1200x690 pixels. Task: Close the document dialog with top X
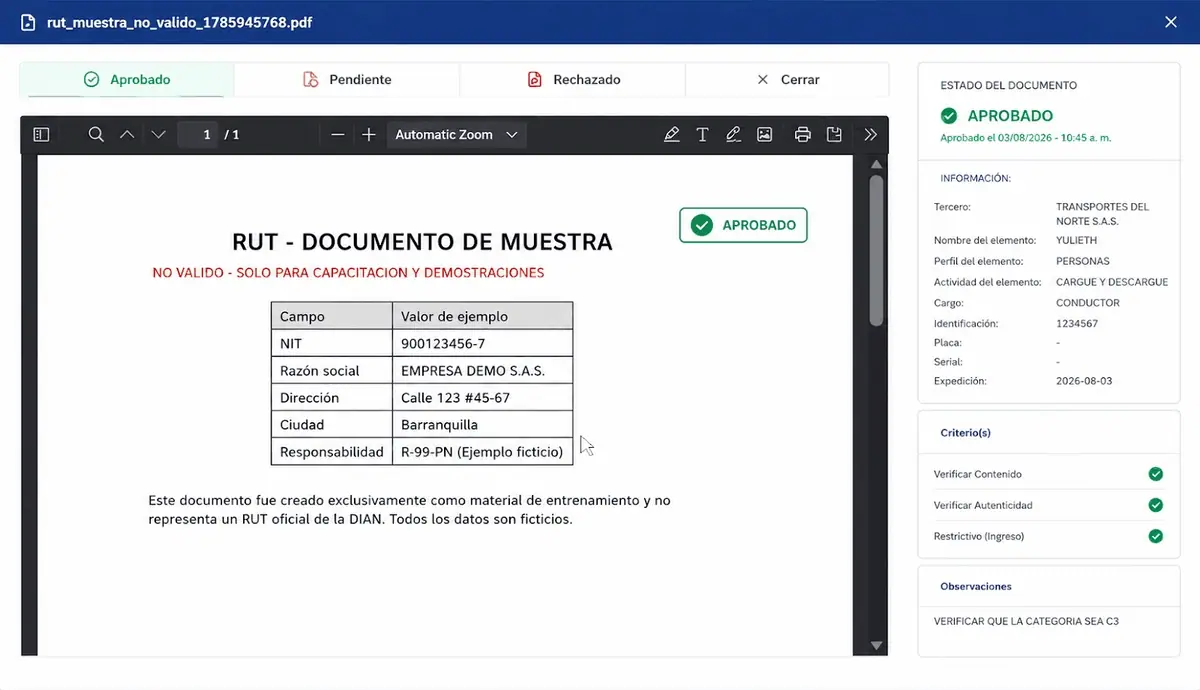pos(1171,22)
